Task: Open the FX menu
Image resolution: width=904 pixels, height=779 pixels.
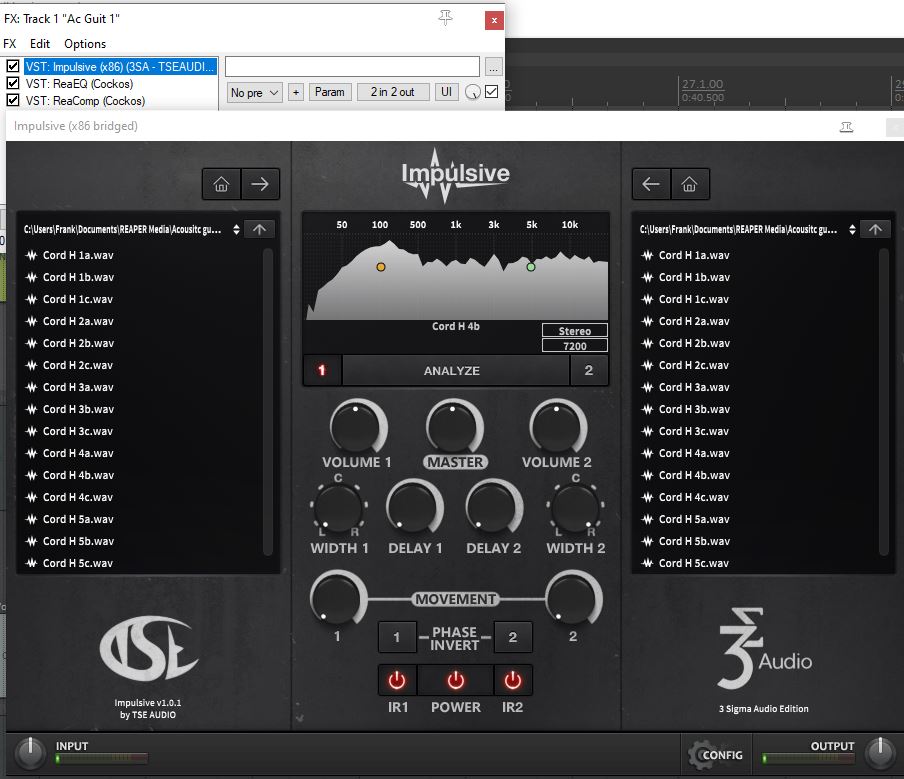Action: point(10,44)
